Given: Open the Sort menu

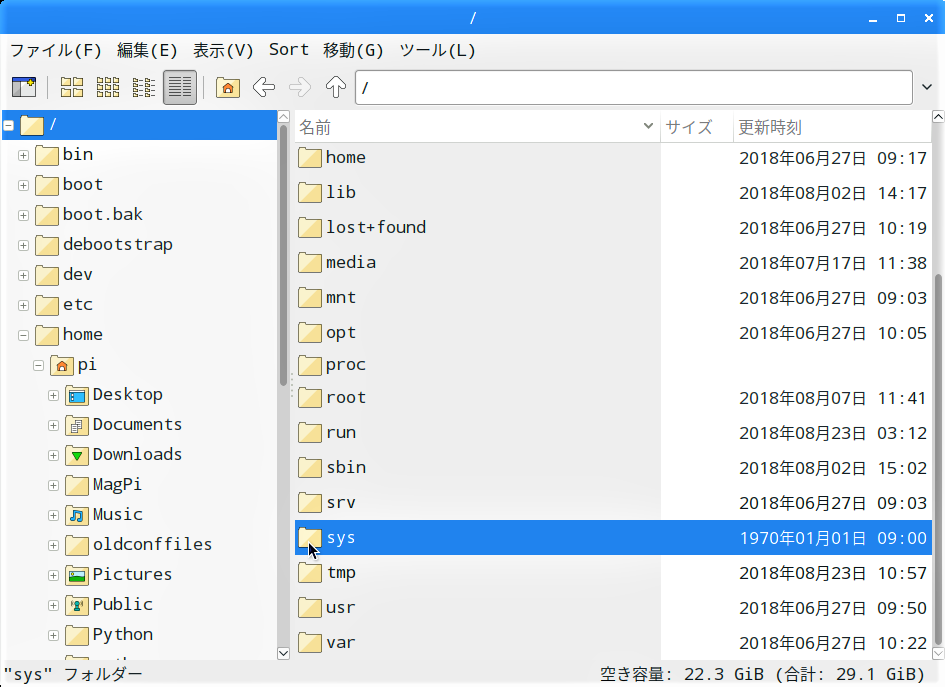Looking at the screenshot, I should (289, 50).
